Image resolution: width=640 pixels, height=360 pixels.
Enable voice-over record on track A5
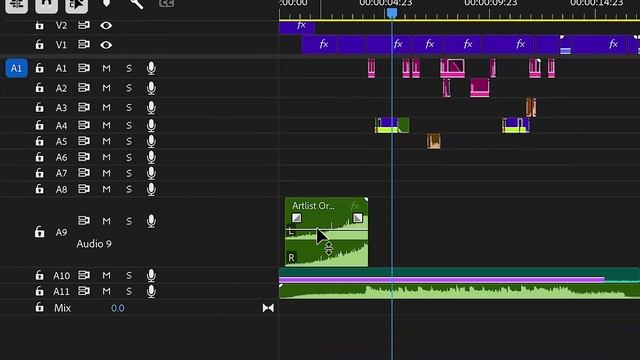[x=151, y=141]
